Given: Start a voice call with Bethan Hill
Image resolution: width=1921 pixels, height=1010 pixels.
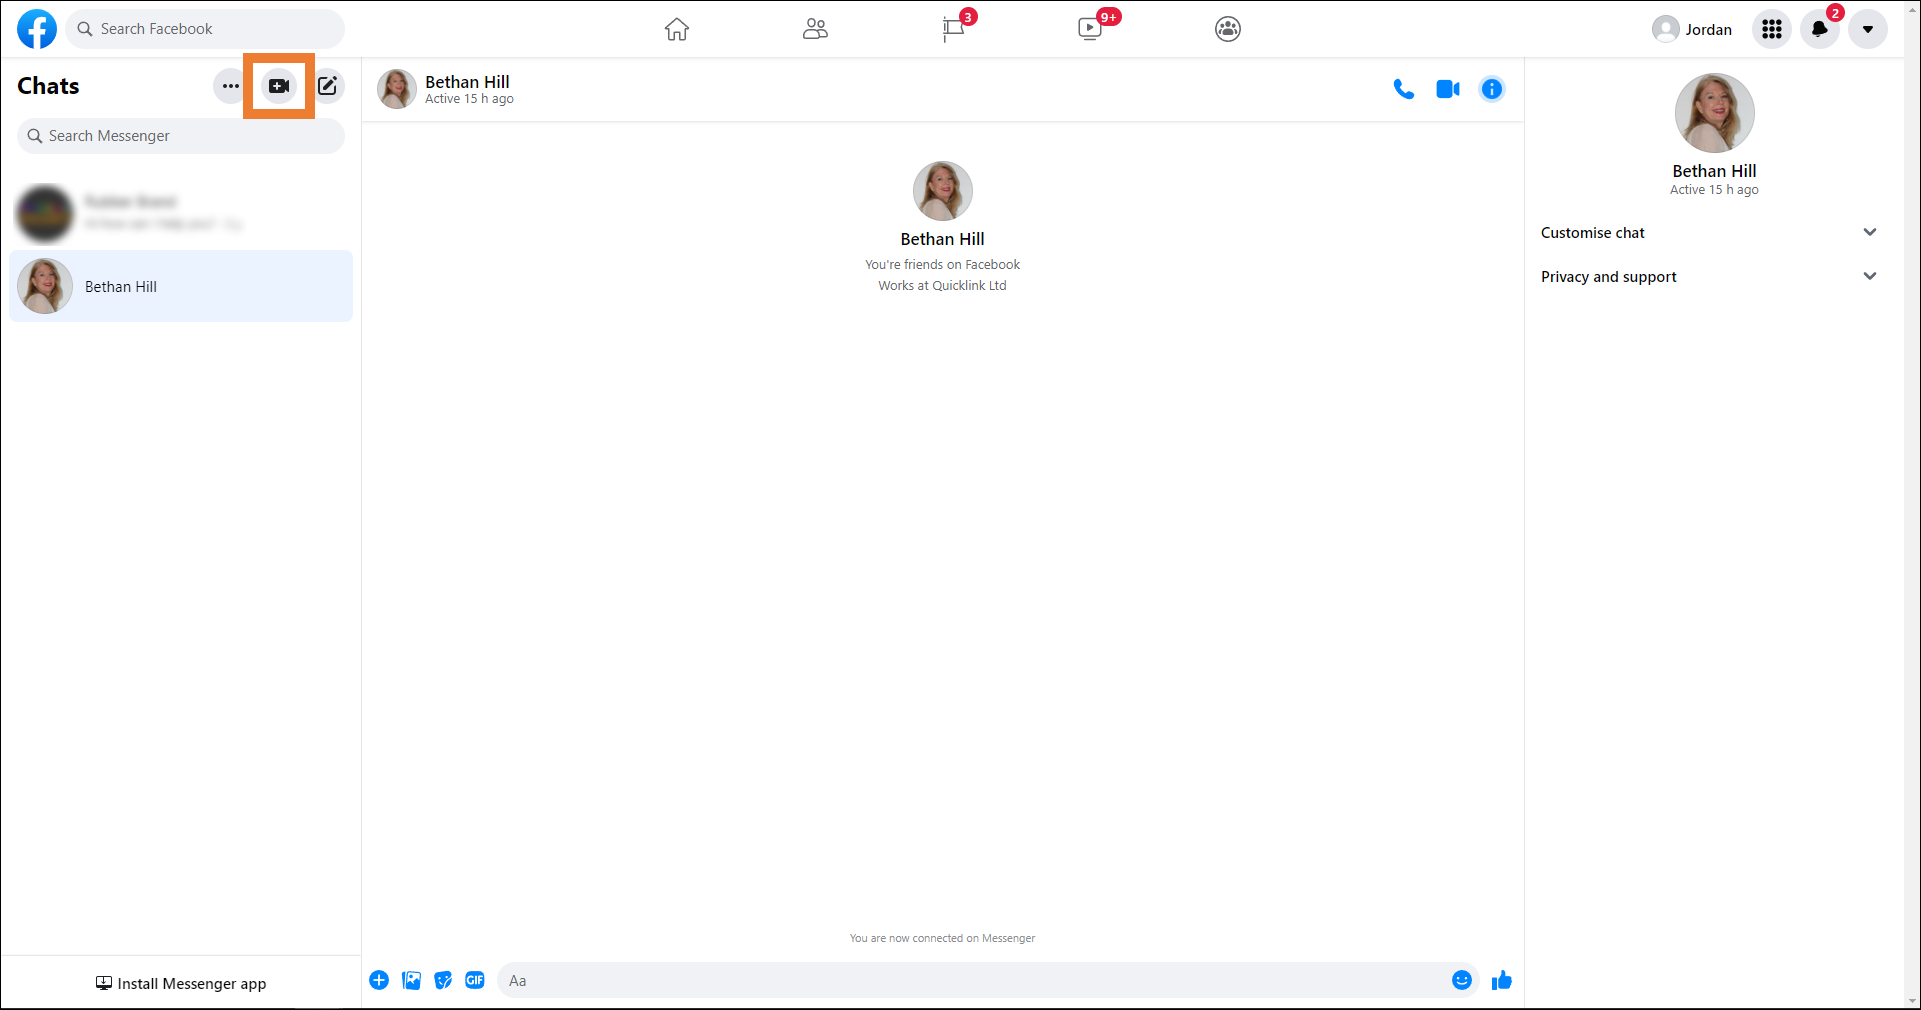Looking at the screenshot, I should pos(1403,89).
